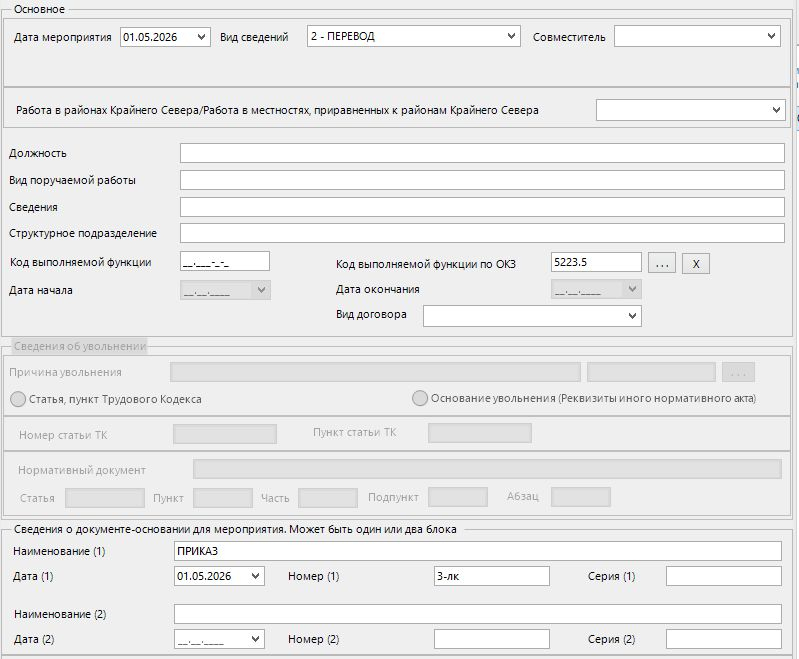This screenshot has width=799, height=659.
Task: Open the Дата (2) date dropdown
Action: click(x=255, y=639)
